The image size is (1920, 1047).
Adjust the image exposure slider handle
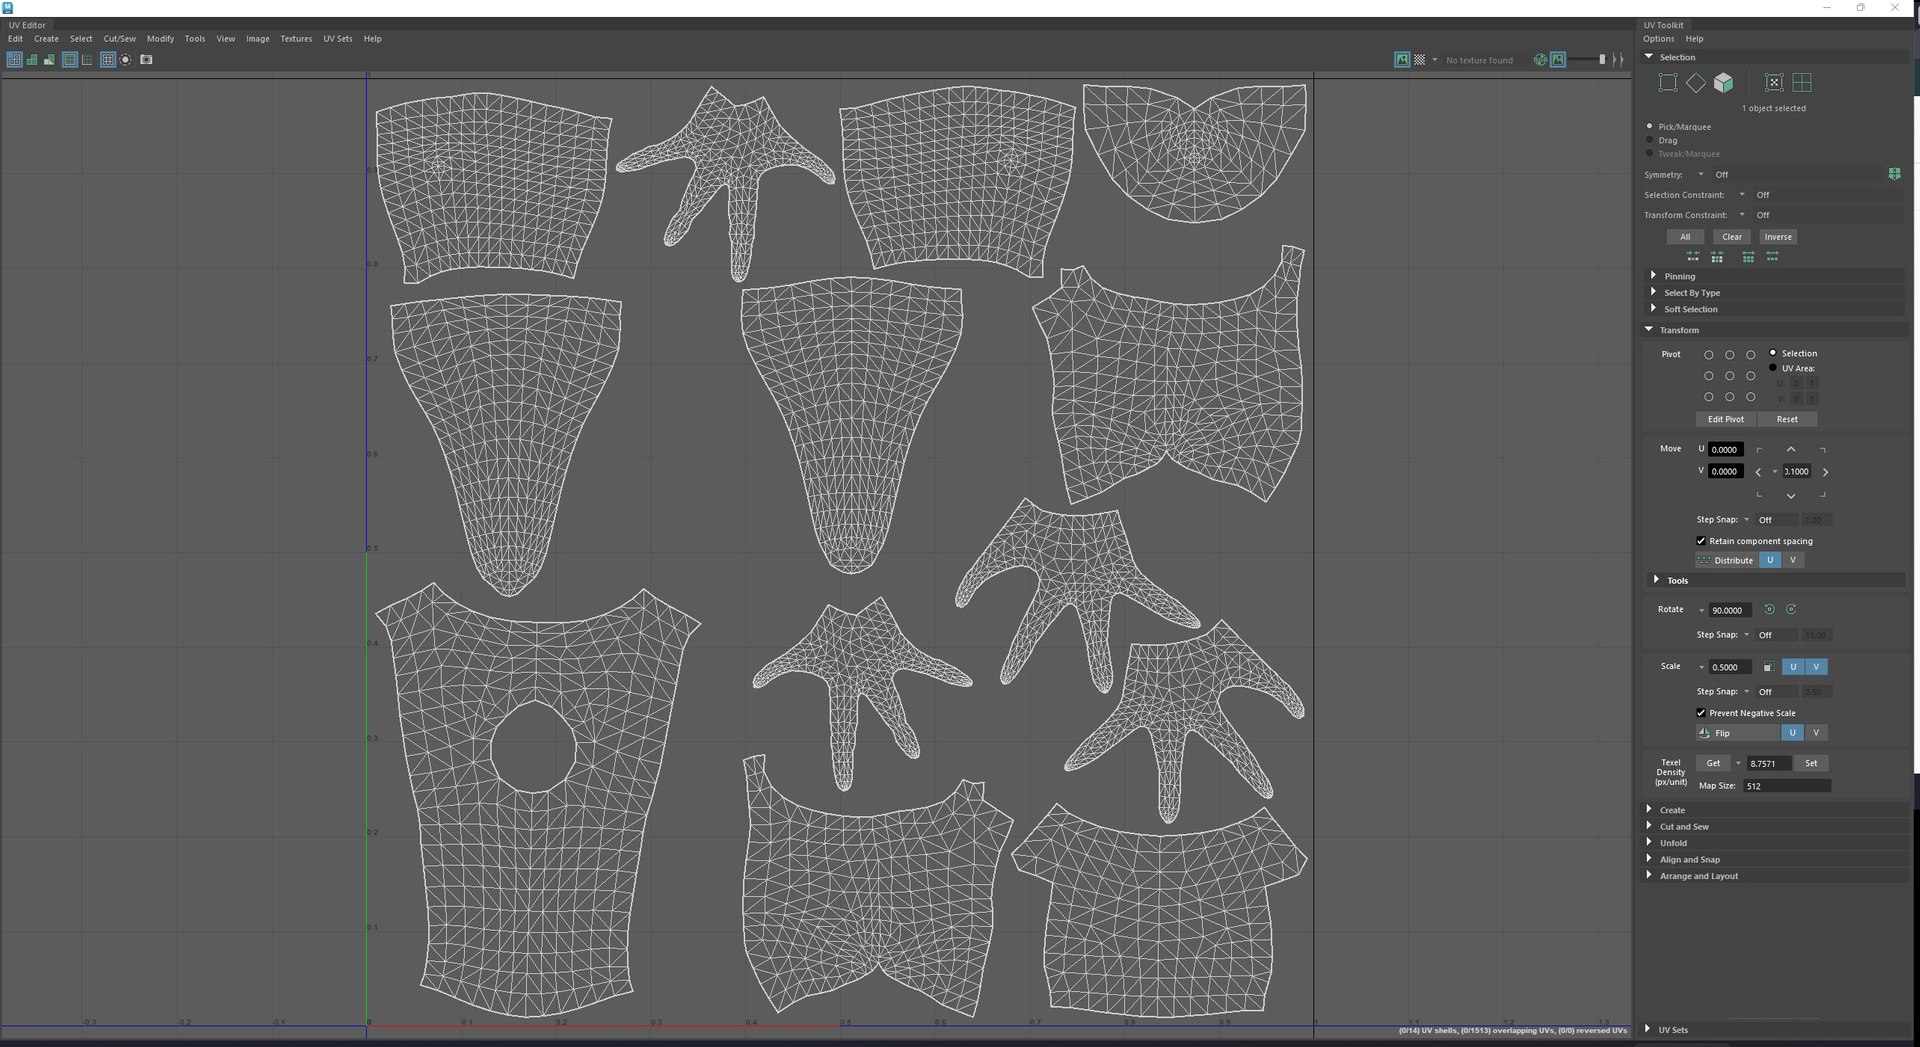[x=1602, y=60]
